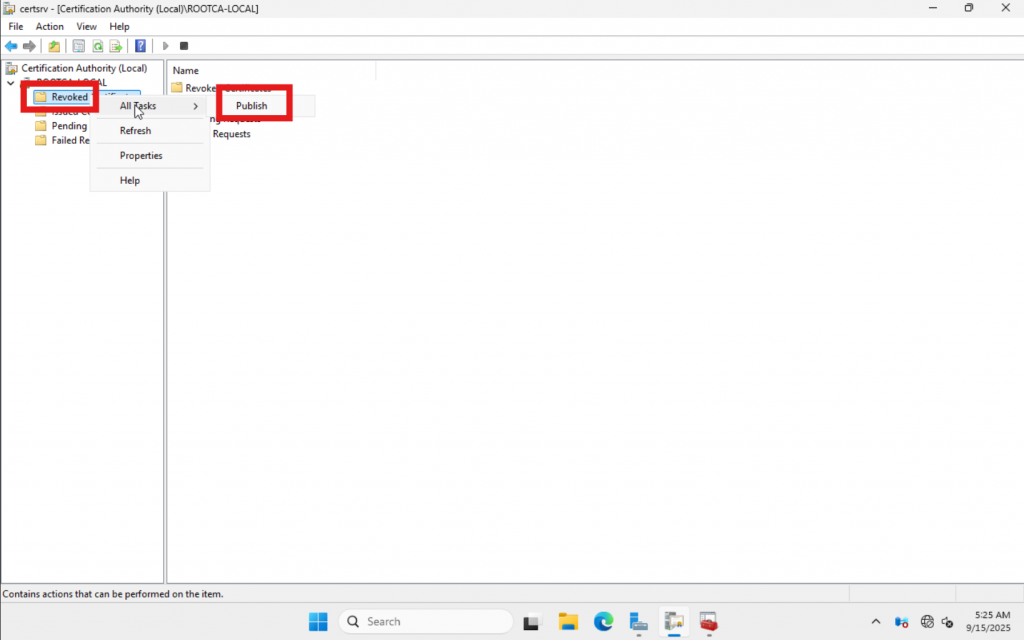Choose Publish from the submenu
This screenshot has height=640, width=1024.
coord(252,106)
